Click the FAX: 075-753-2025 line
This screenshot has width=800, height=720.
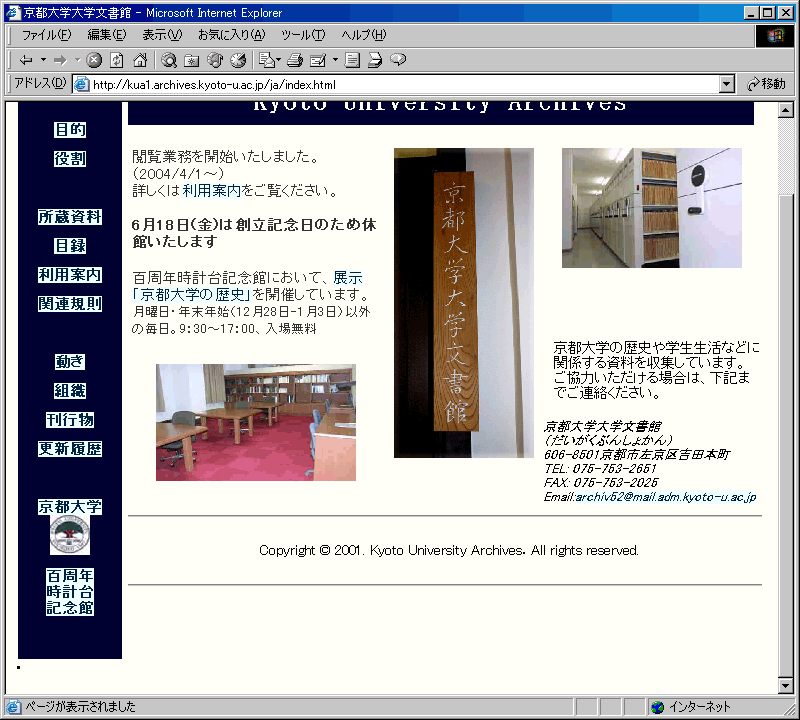(x=601, y=483)
